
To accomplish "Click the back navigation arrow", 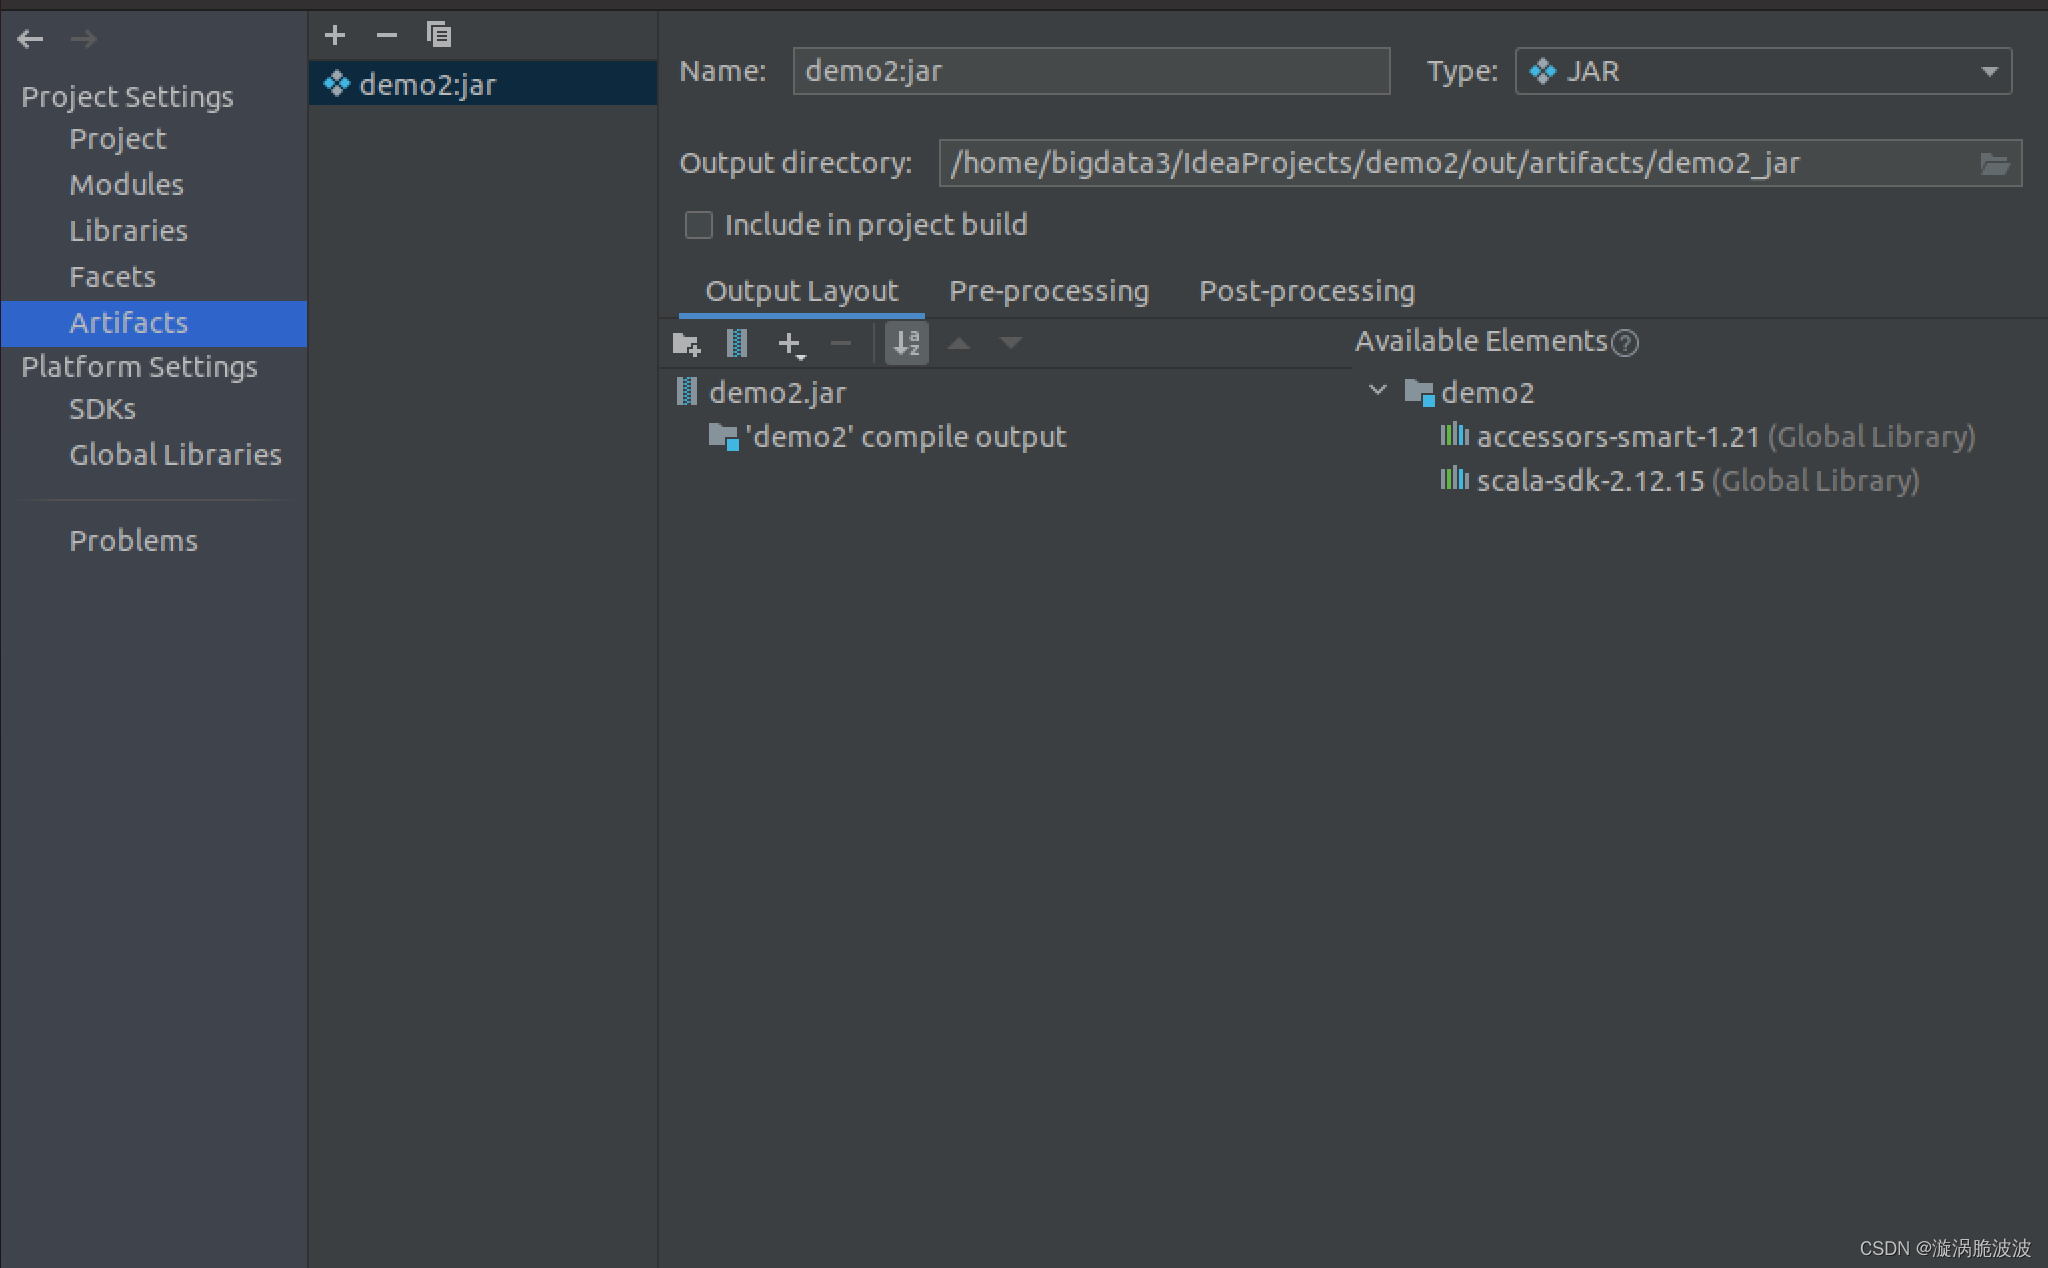I will (31, 39).
